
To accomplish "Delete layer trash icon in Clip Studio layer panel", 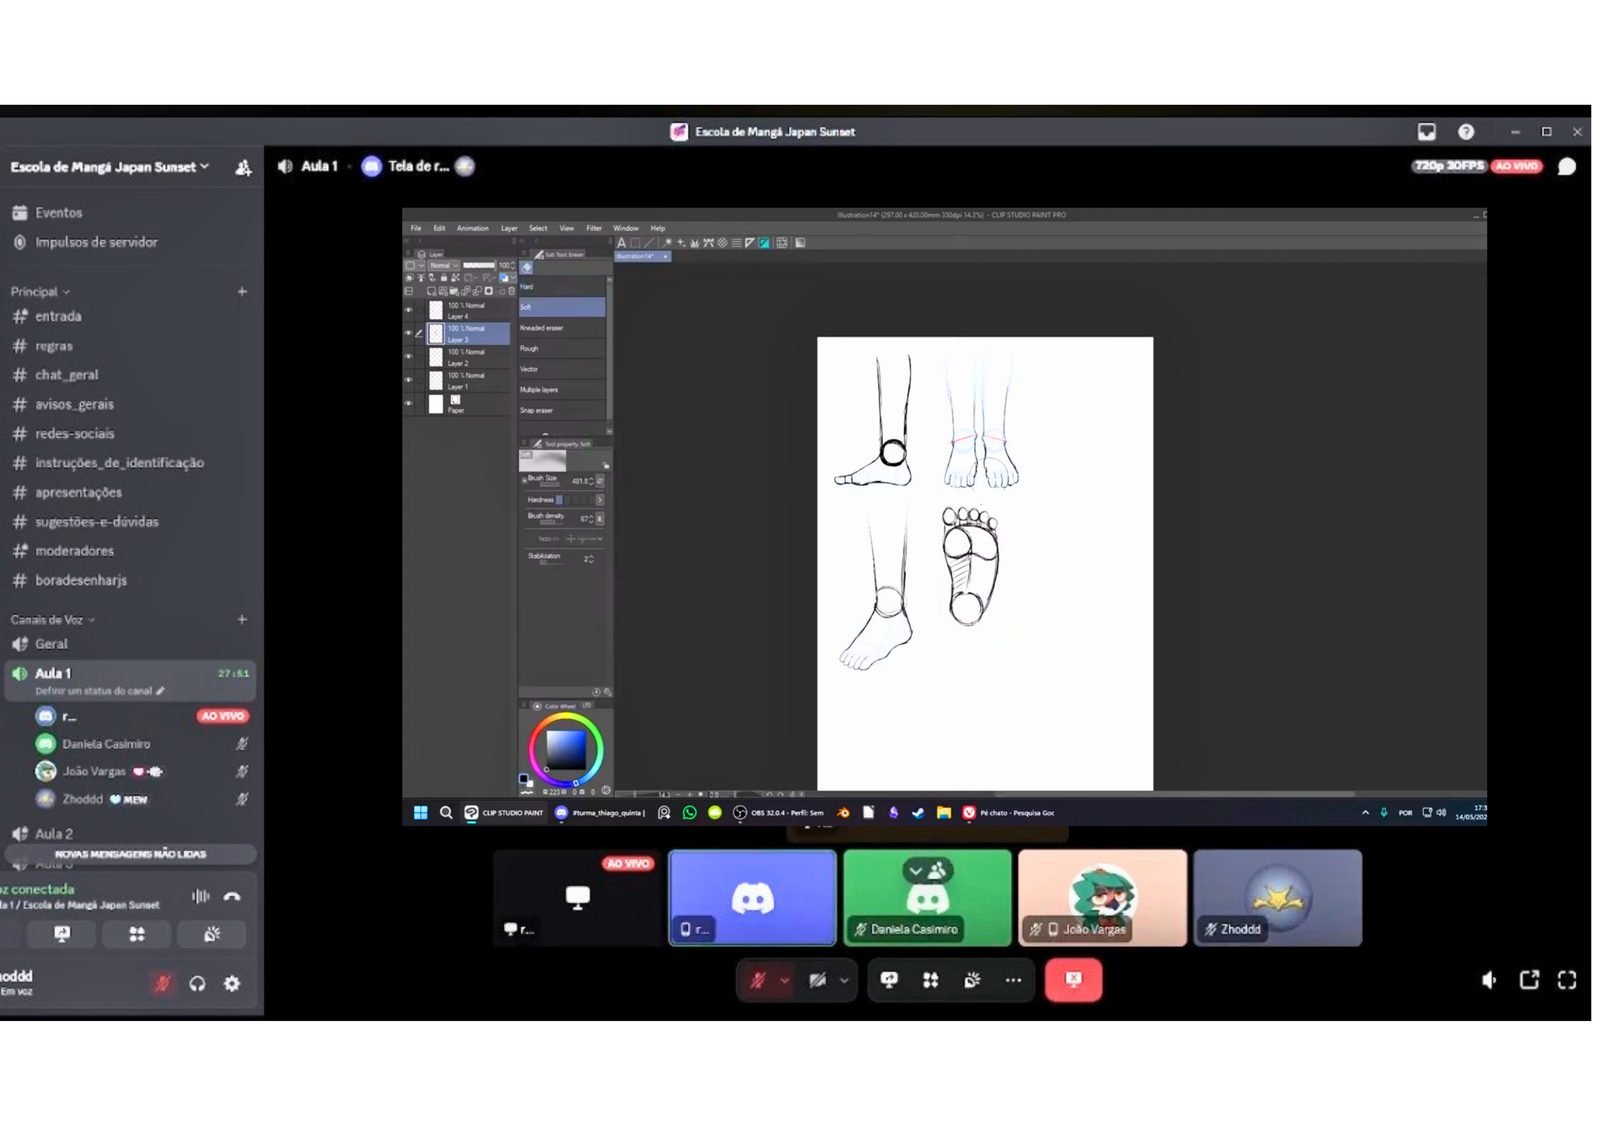I will coord(512,291).
